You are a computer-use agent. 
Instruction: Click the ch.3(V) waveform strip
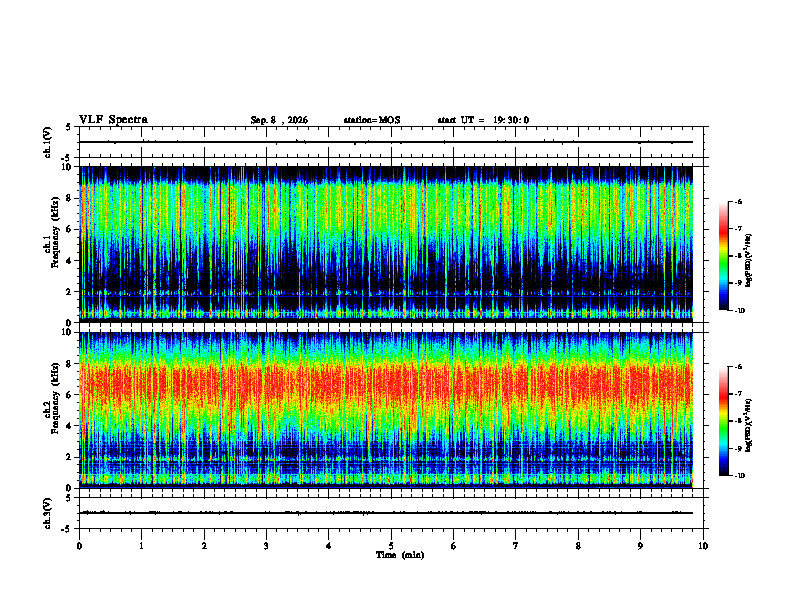pos(386,513)
